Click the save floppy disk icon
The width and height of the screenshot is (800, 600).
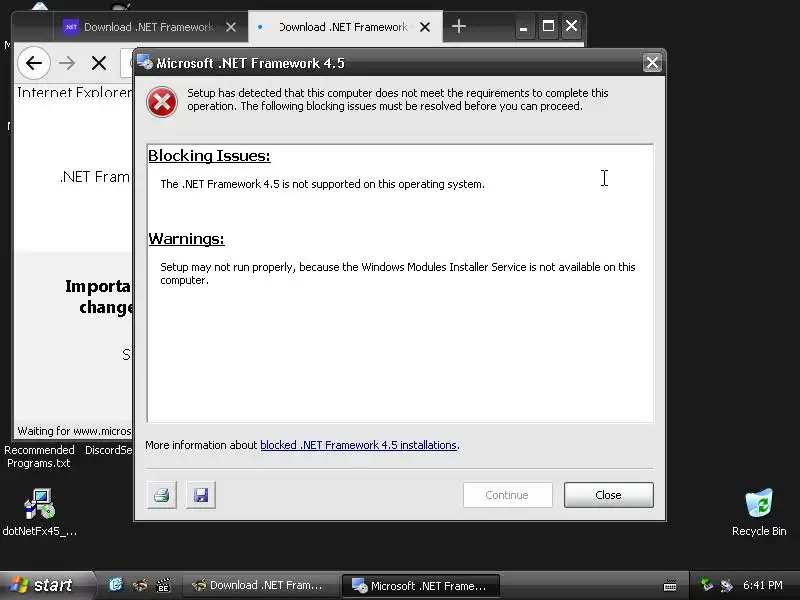point(201,495)
